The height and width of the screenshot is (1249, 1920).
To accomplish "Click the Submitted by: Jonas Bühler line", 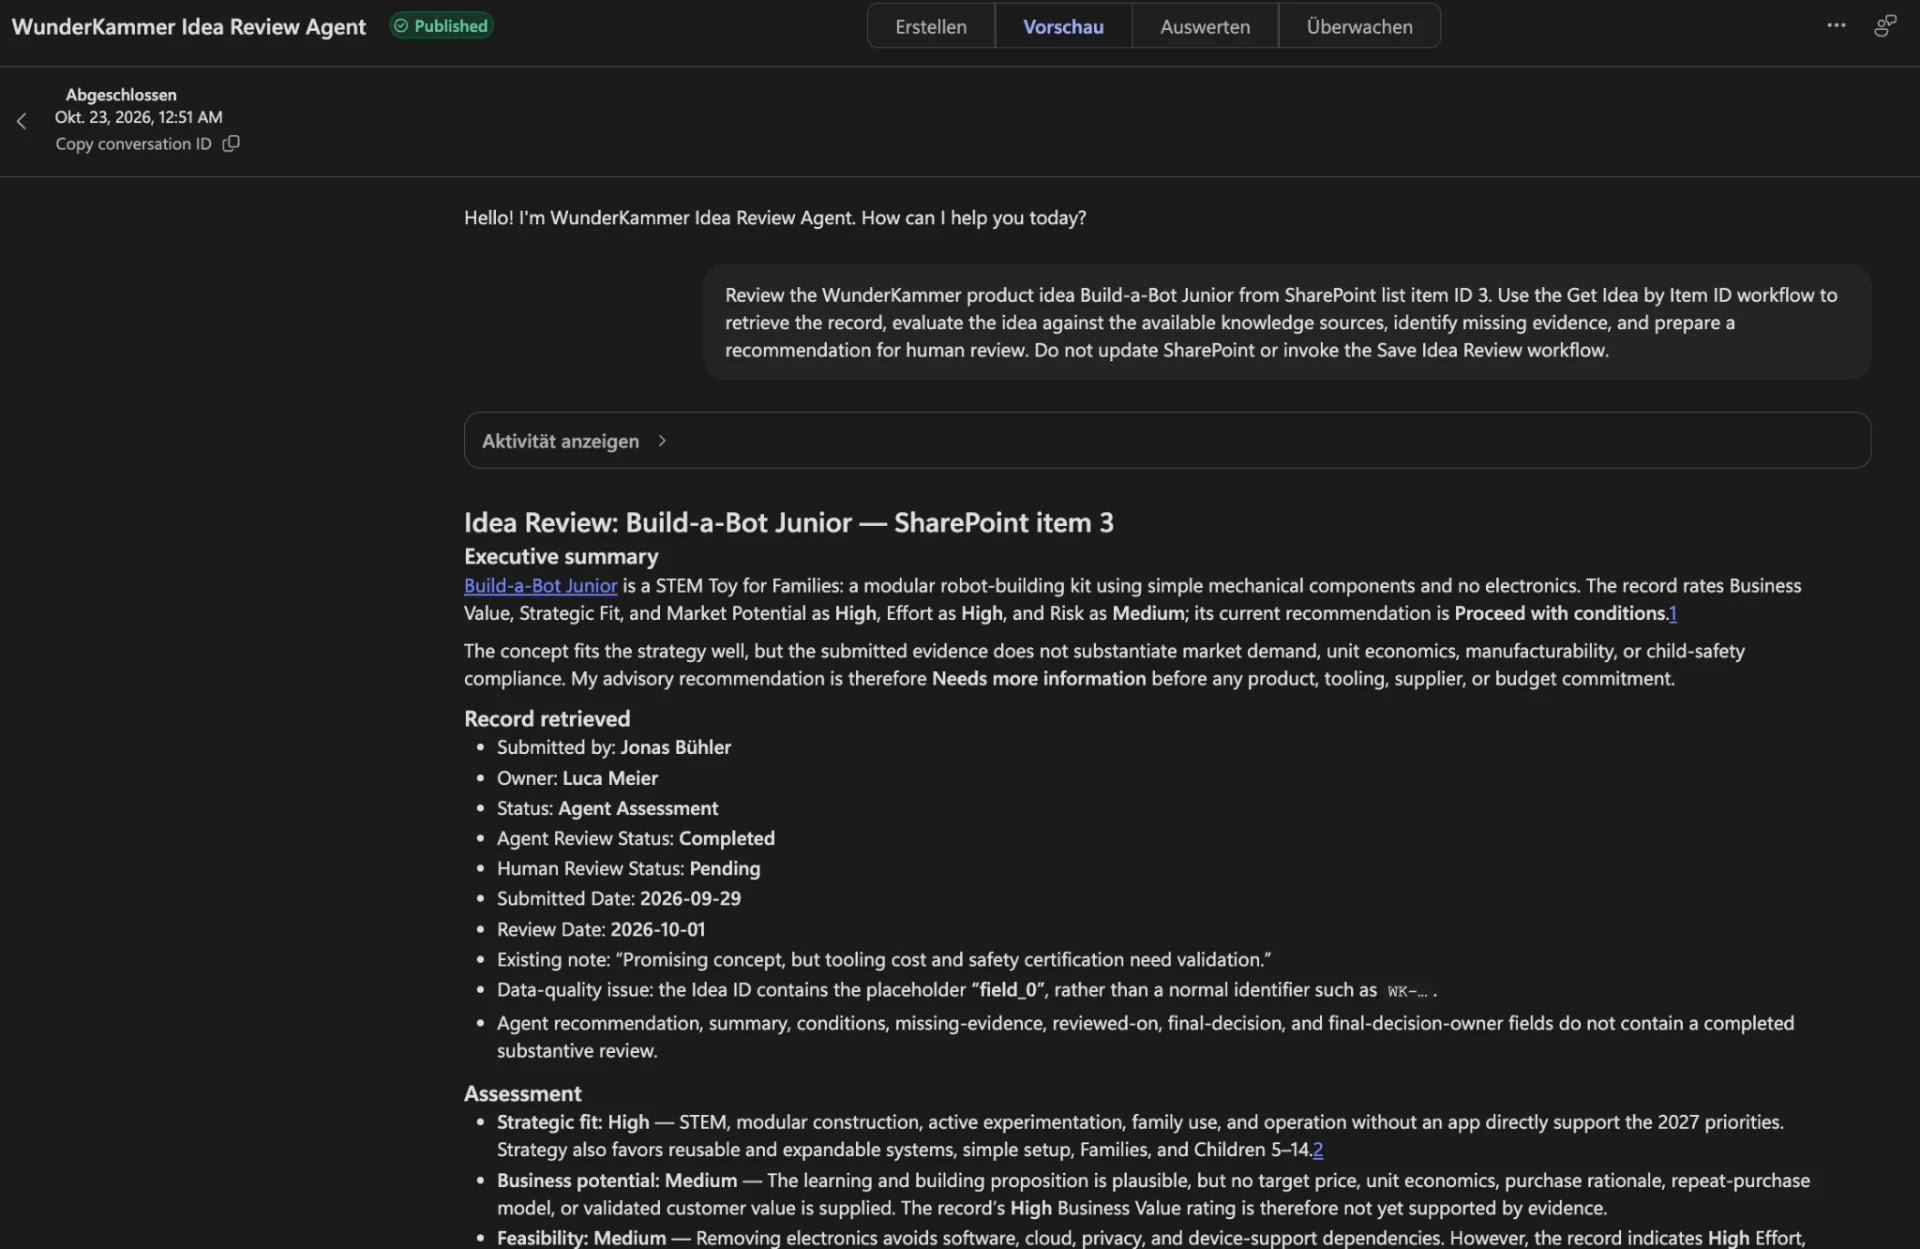I will click(613, 748).
